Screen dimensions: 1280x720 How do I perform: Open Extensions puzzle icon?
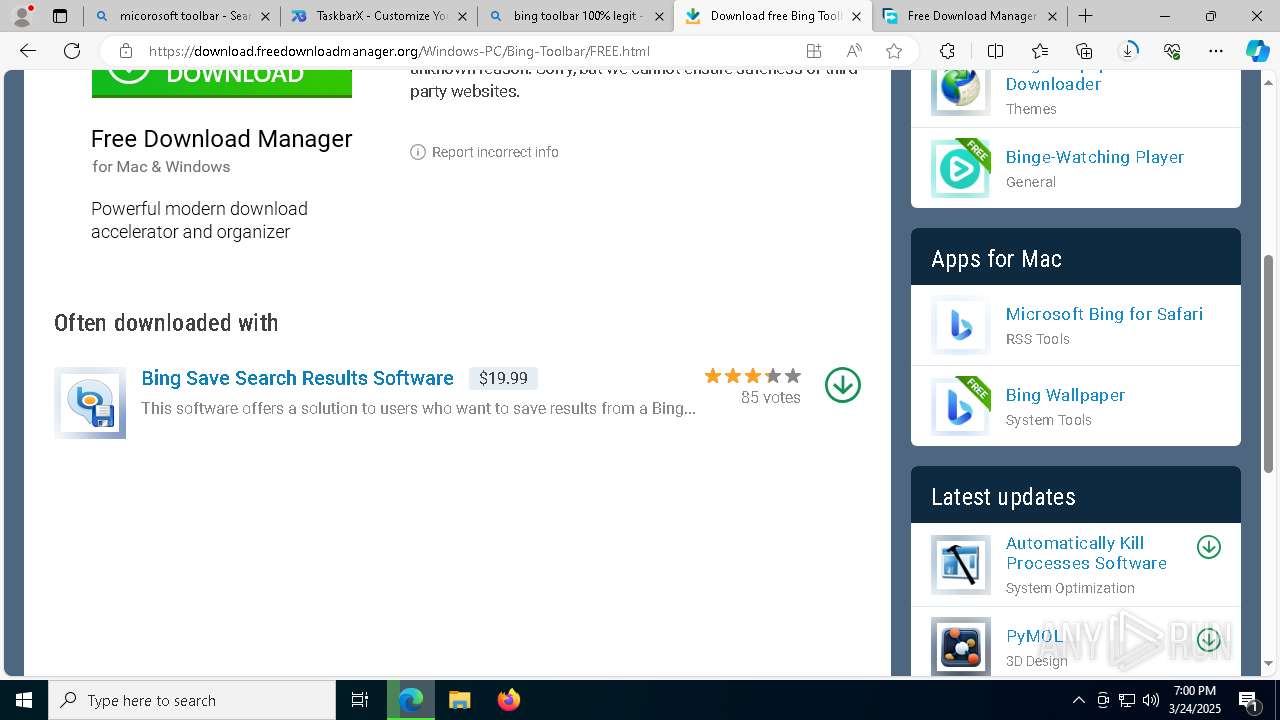click(x=947, y=51)
